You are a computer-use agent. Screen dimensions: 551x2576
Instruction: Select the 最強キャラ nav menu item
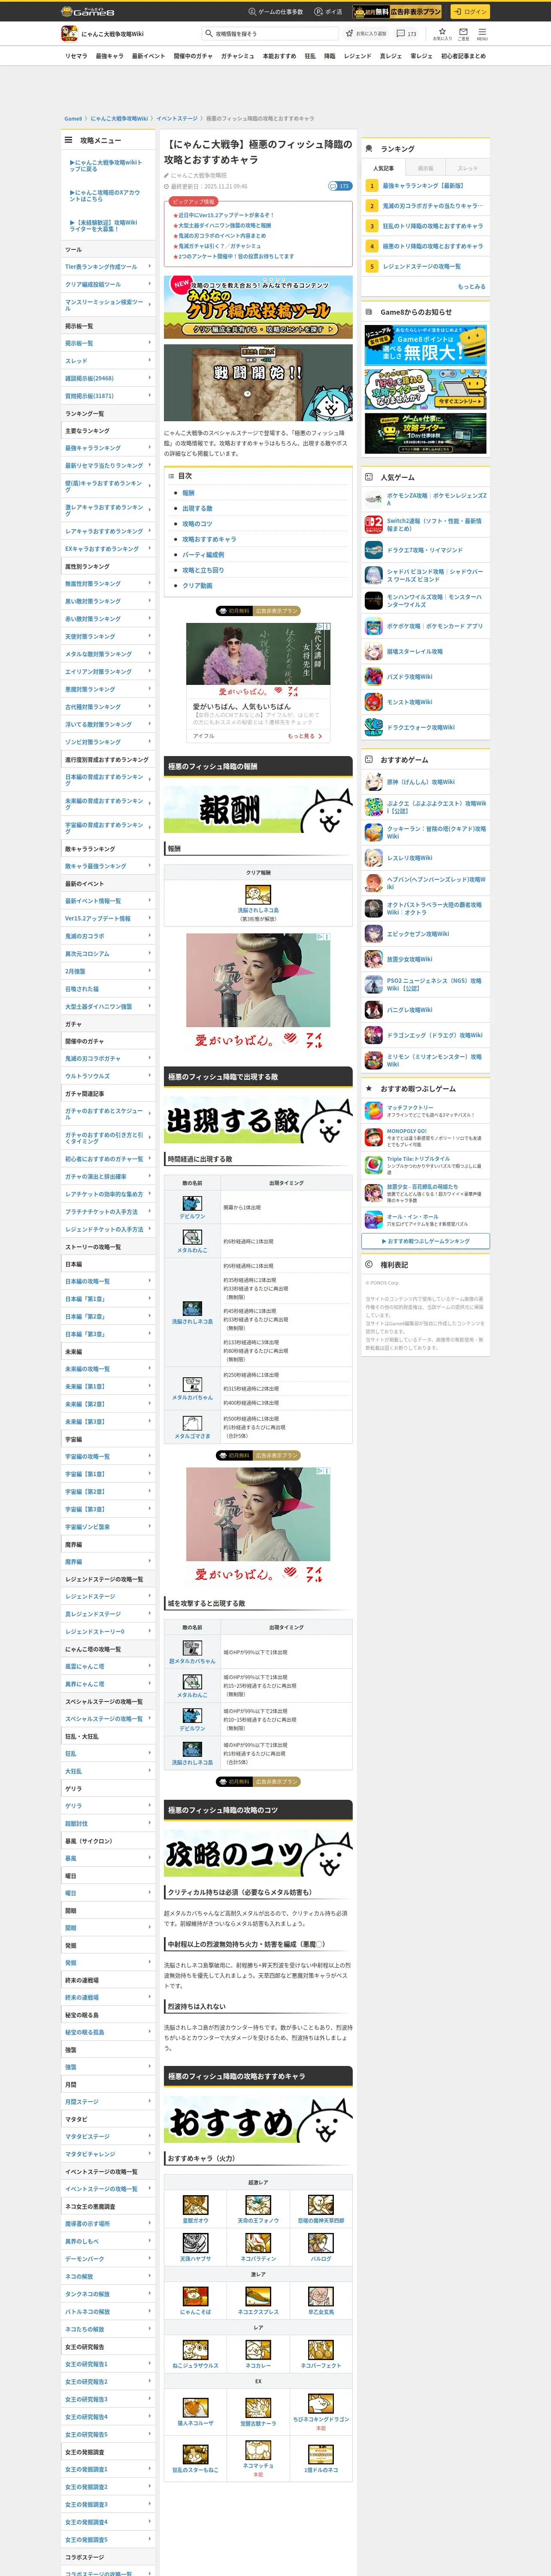(x=109, y=56)
